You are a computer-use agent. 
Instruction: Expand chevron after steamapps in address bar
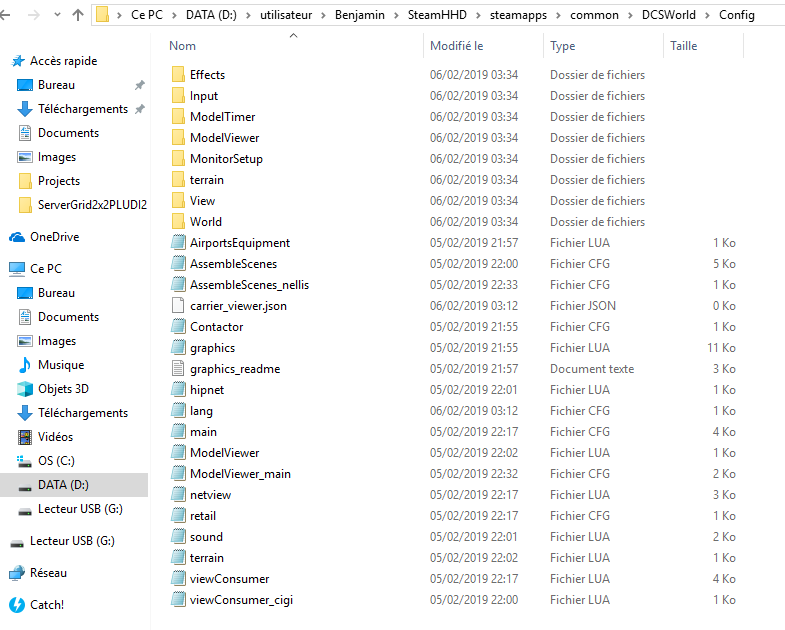click(558, 16)
